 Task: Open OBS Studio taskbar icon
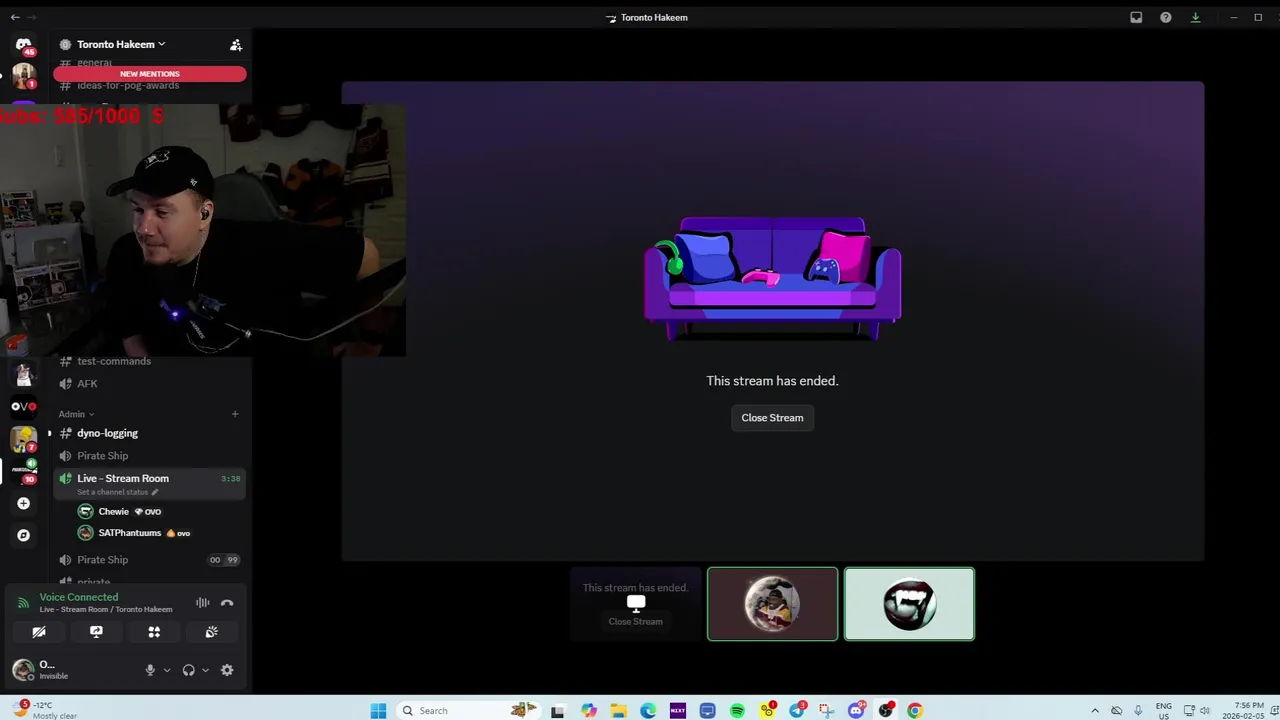(x=886, y=711)
